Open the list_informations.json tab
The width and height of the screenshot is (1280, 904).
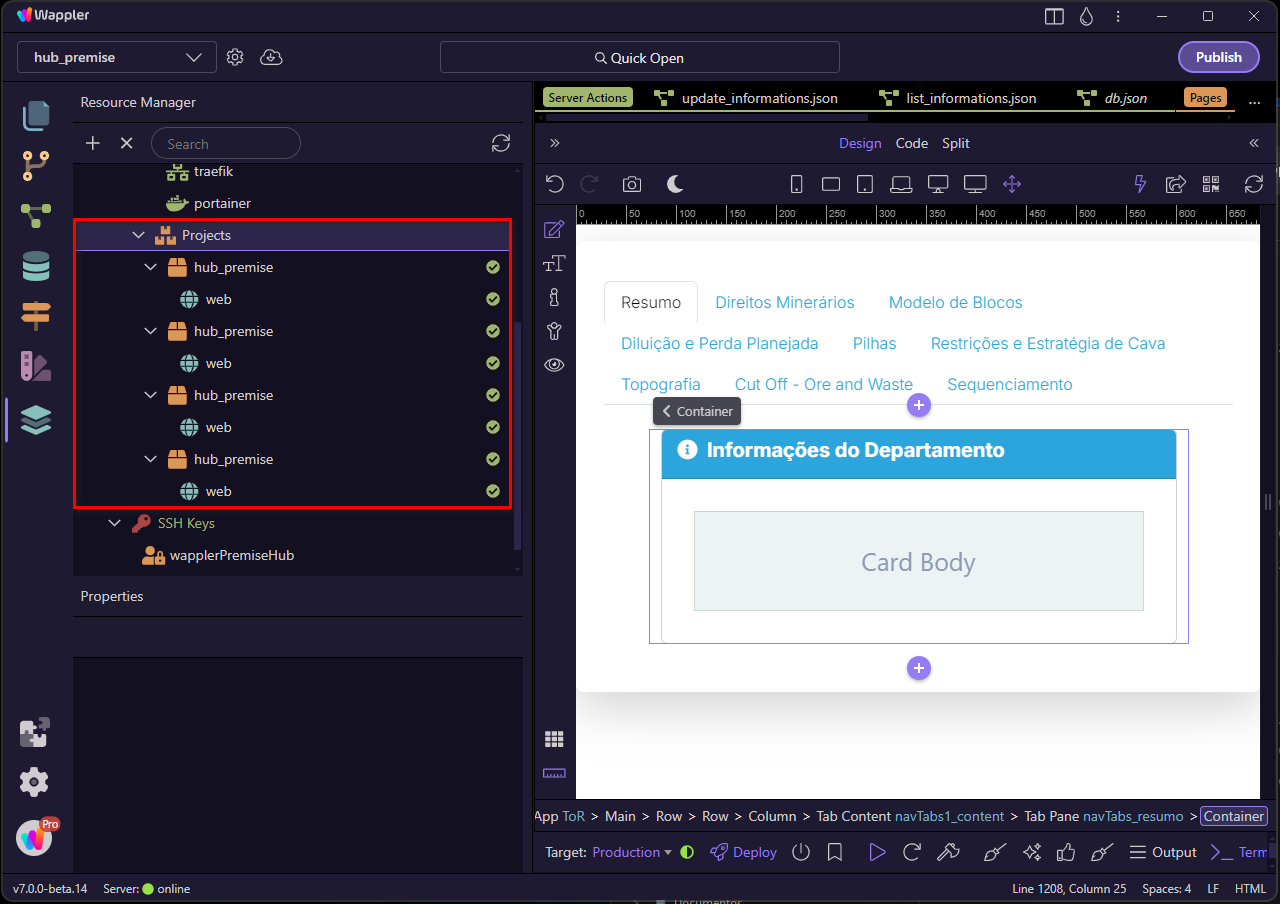coord(958,98)
